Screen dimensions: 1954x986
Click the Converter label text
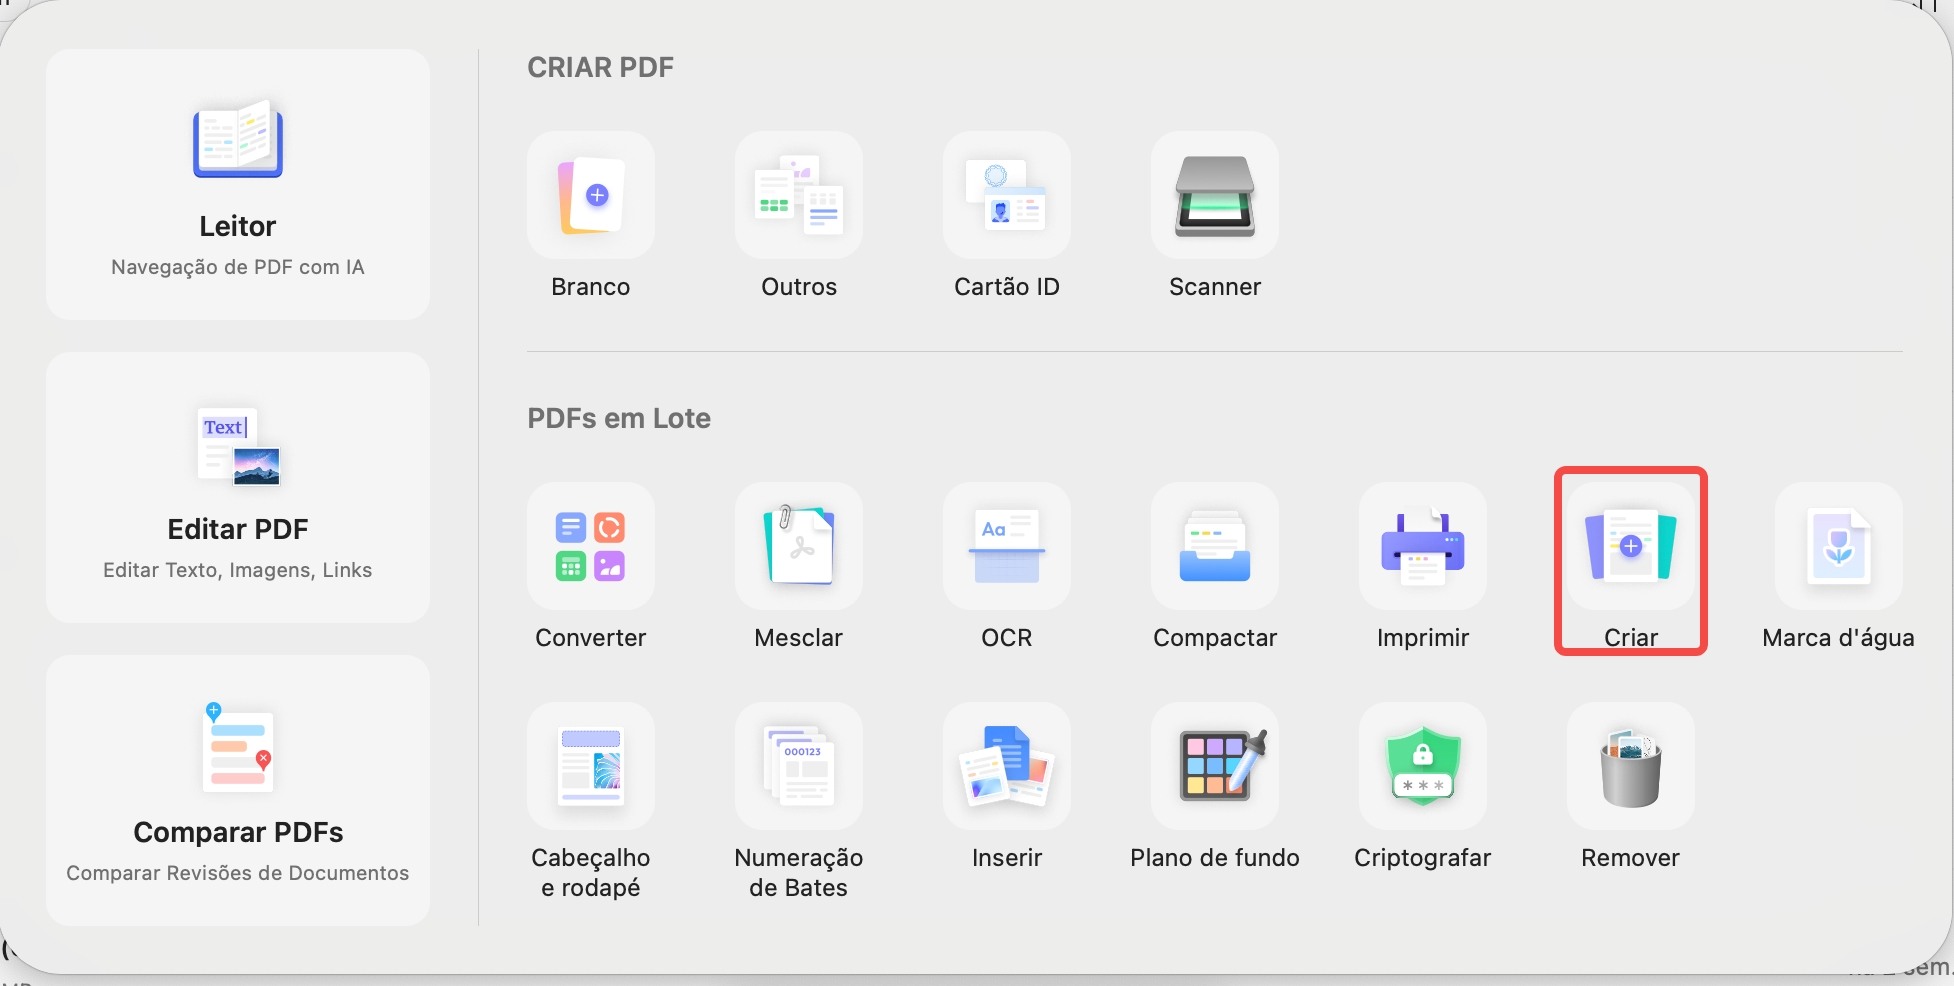(x=591, y=638)
